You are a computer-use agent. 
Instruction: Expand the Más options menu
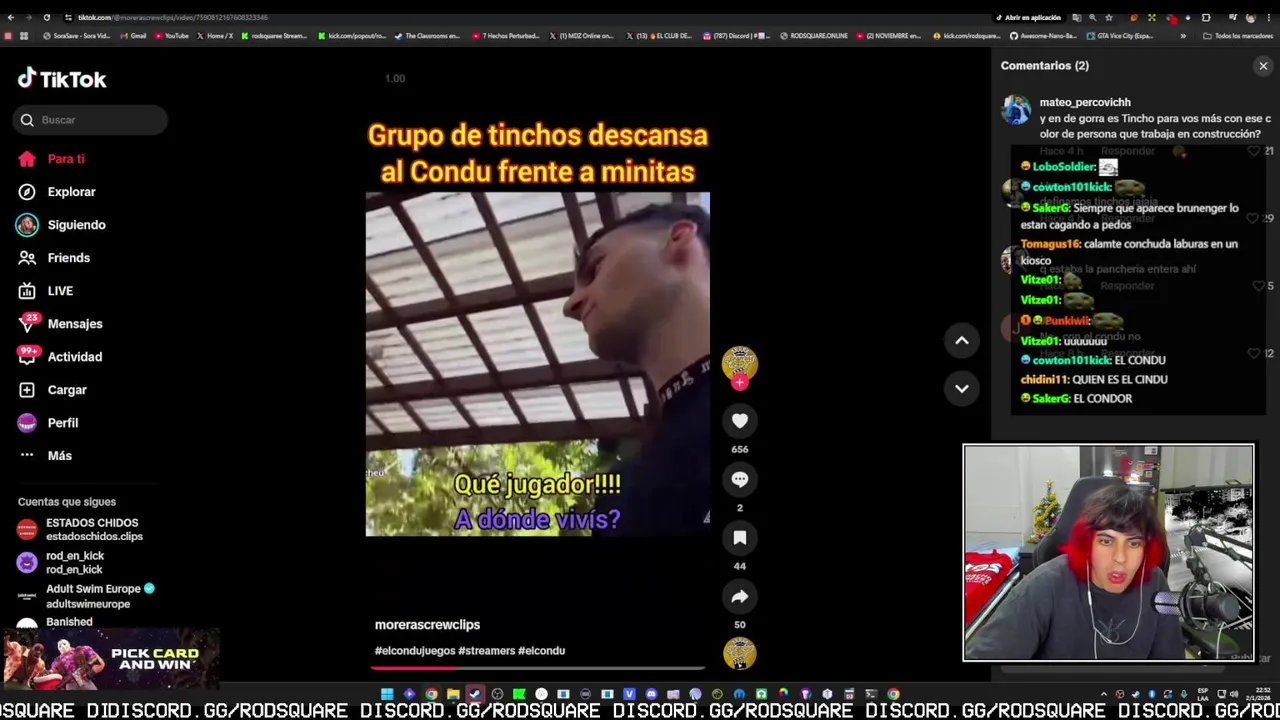[59, 456]
